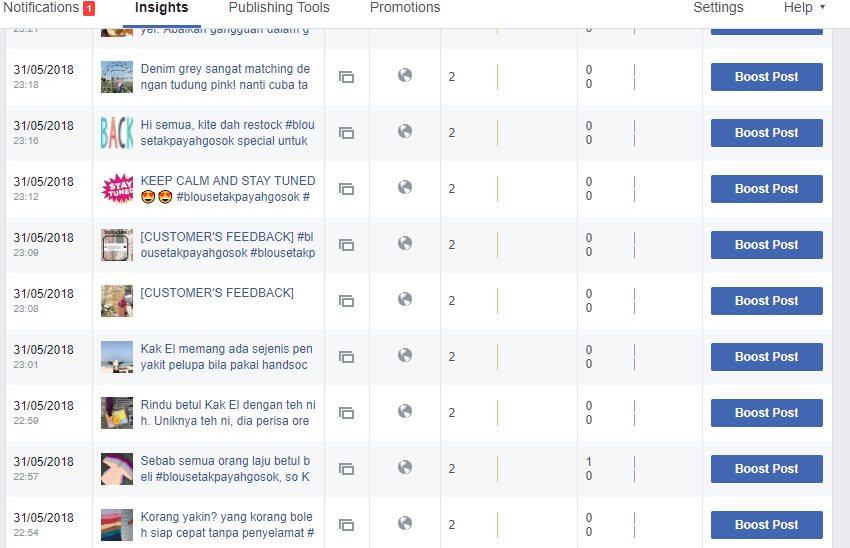Open Rindu betul Kak El post link
This screenshot has width=850, height=548.
(228, 412)
